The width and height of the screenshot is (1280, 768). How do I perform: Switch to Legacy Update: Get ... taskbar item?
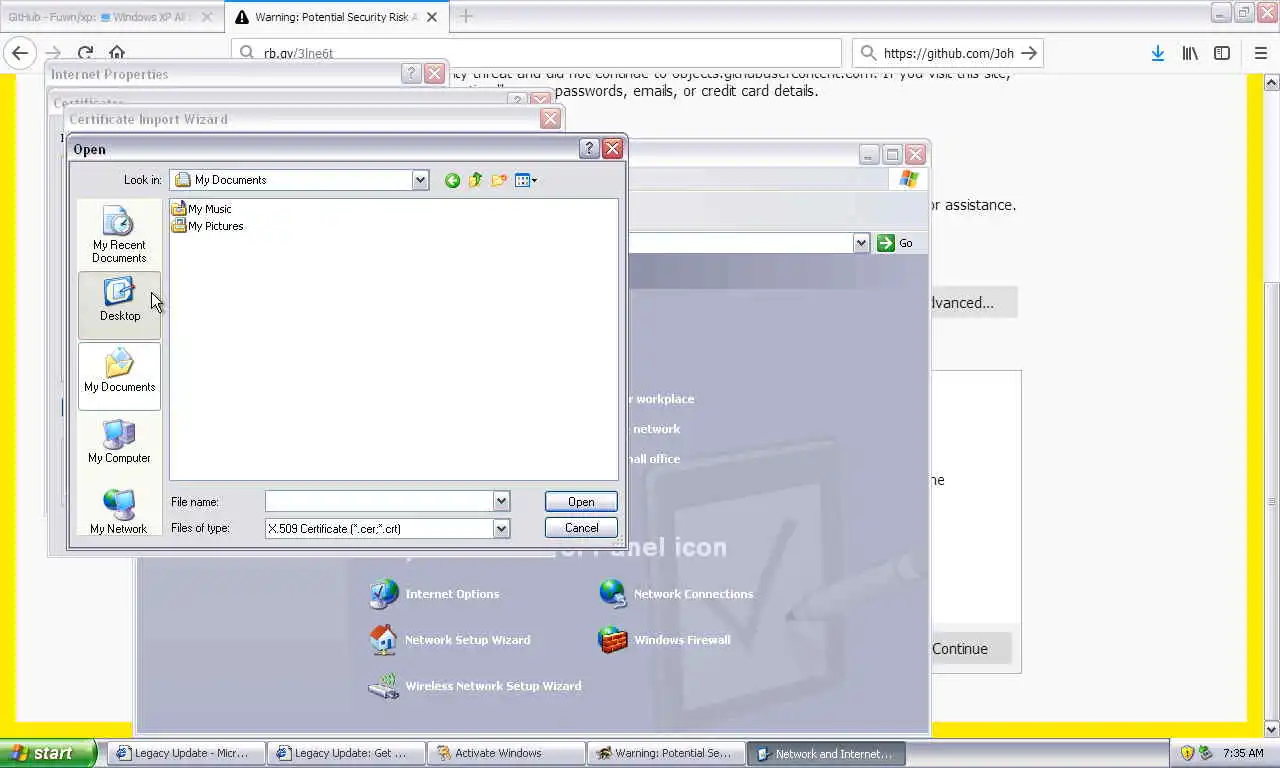point(346,753)
